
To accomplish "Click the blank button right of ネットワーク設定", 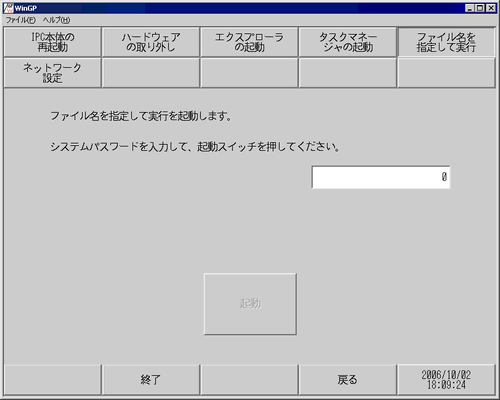I will point(151,73).
